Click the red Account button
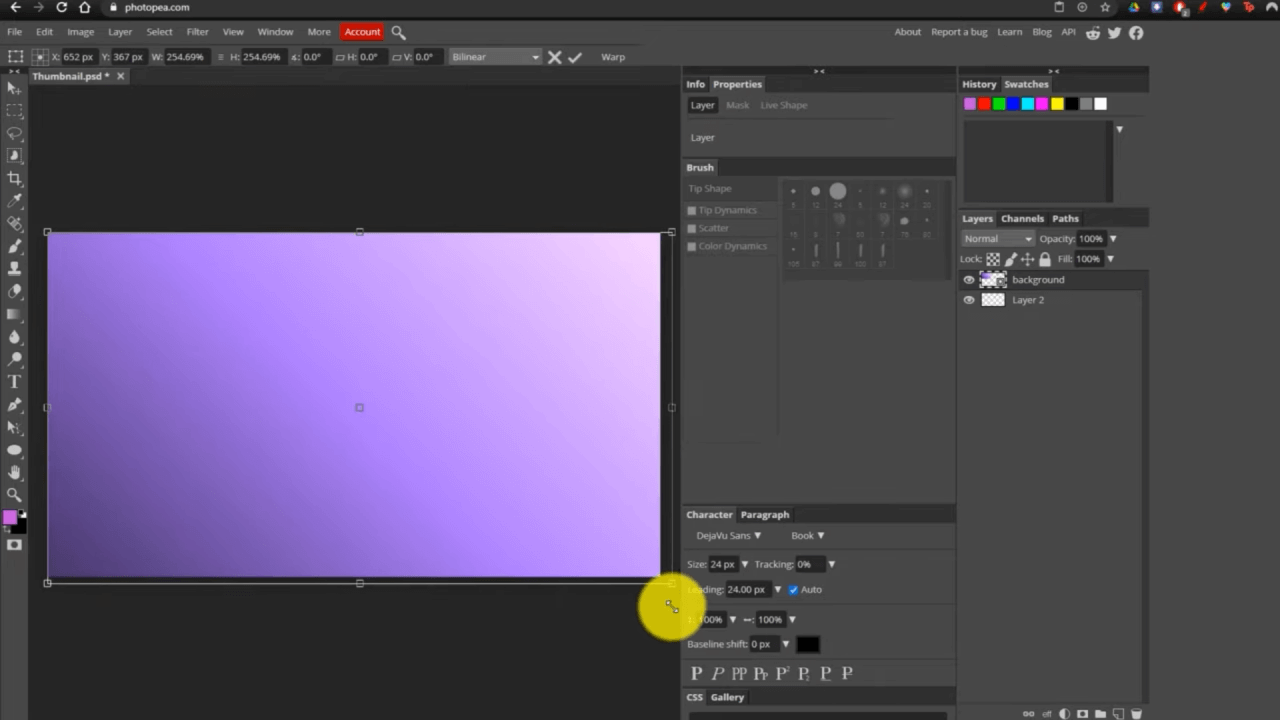Image resolution: width=1280 pixels, height=720 pixels. pyautogui.click(x=362, y=32)
